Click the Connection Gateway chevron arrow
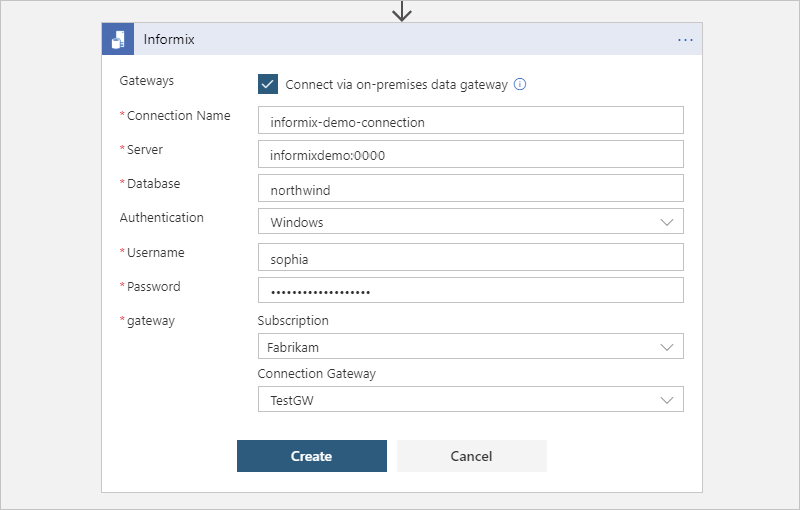The height and width of the screenshot is (510, 800). pyautogui.click(x=667, y=400)
